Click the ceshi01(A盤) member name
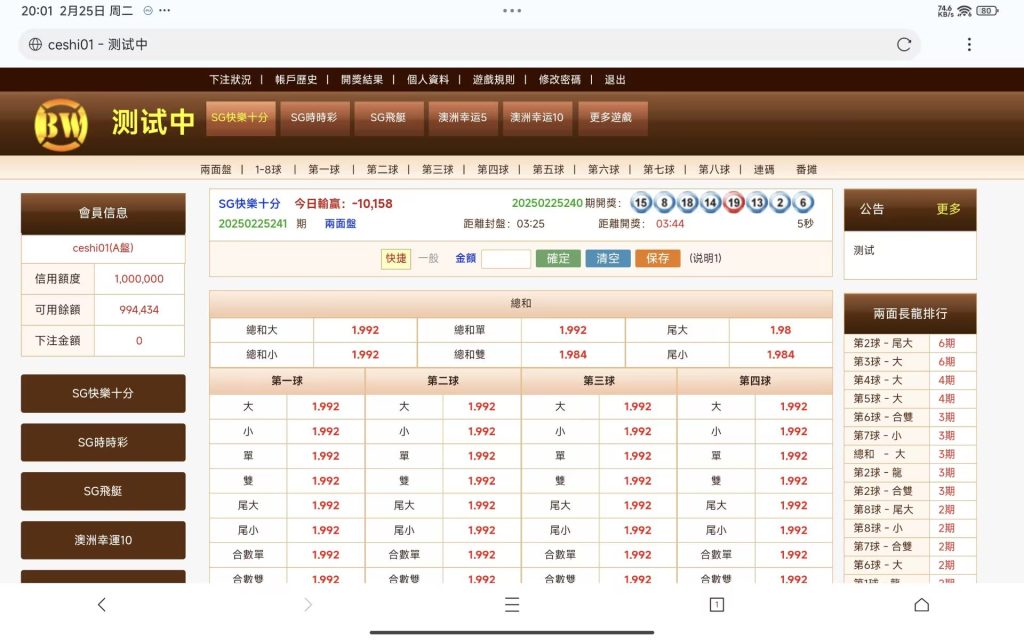1024x640 pixels. pyautogui.click(x=103, y=248)
